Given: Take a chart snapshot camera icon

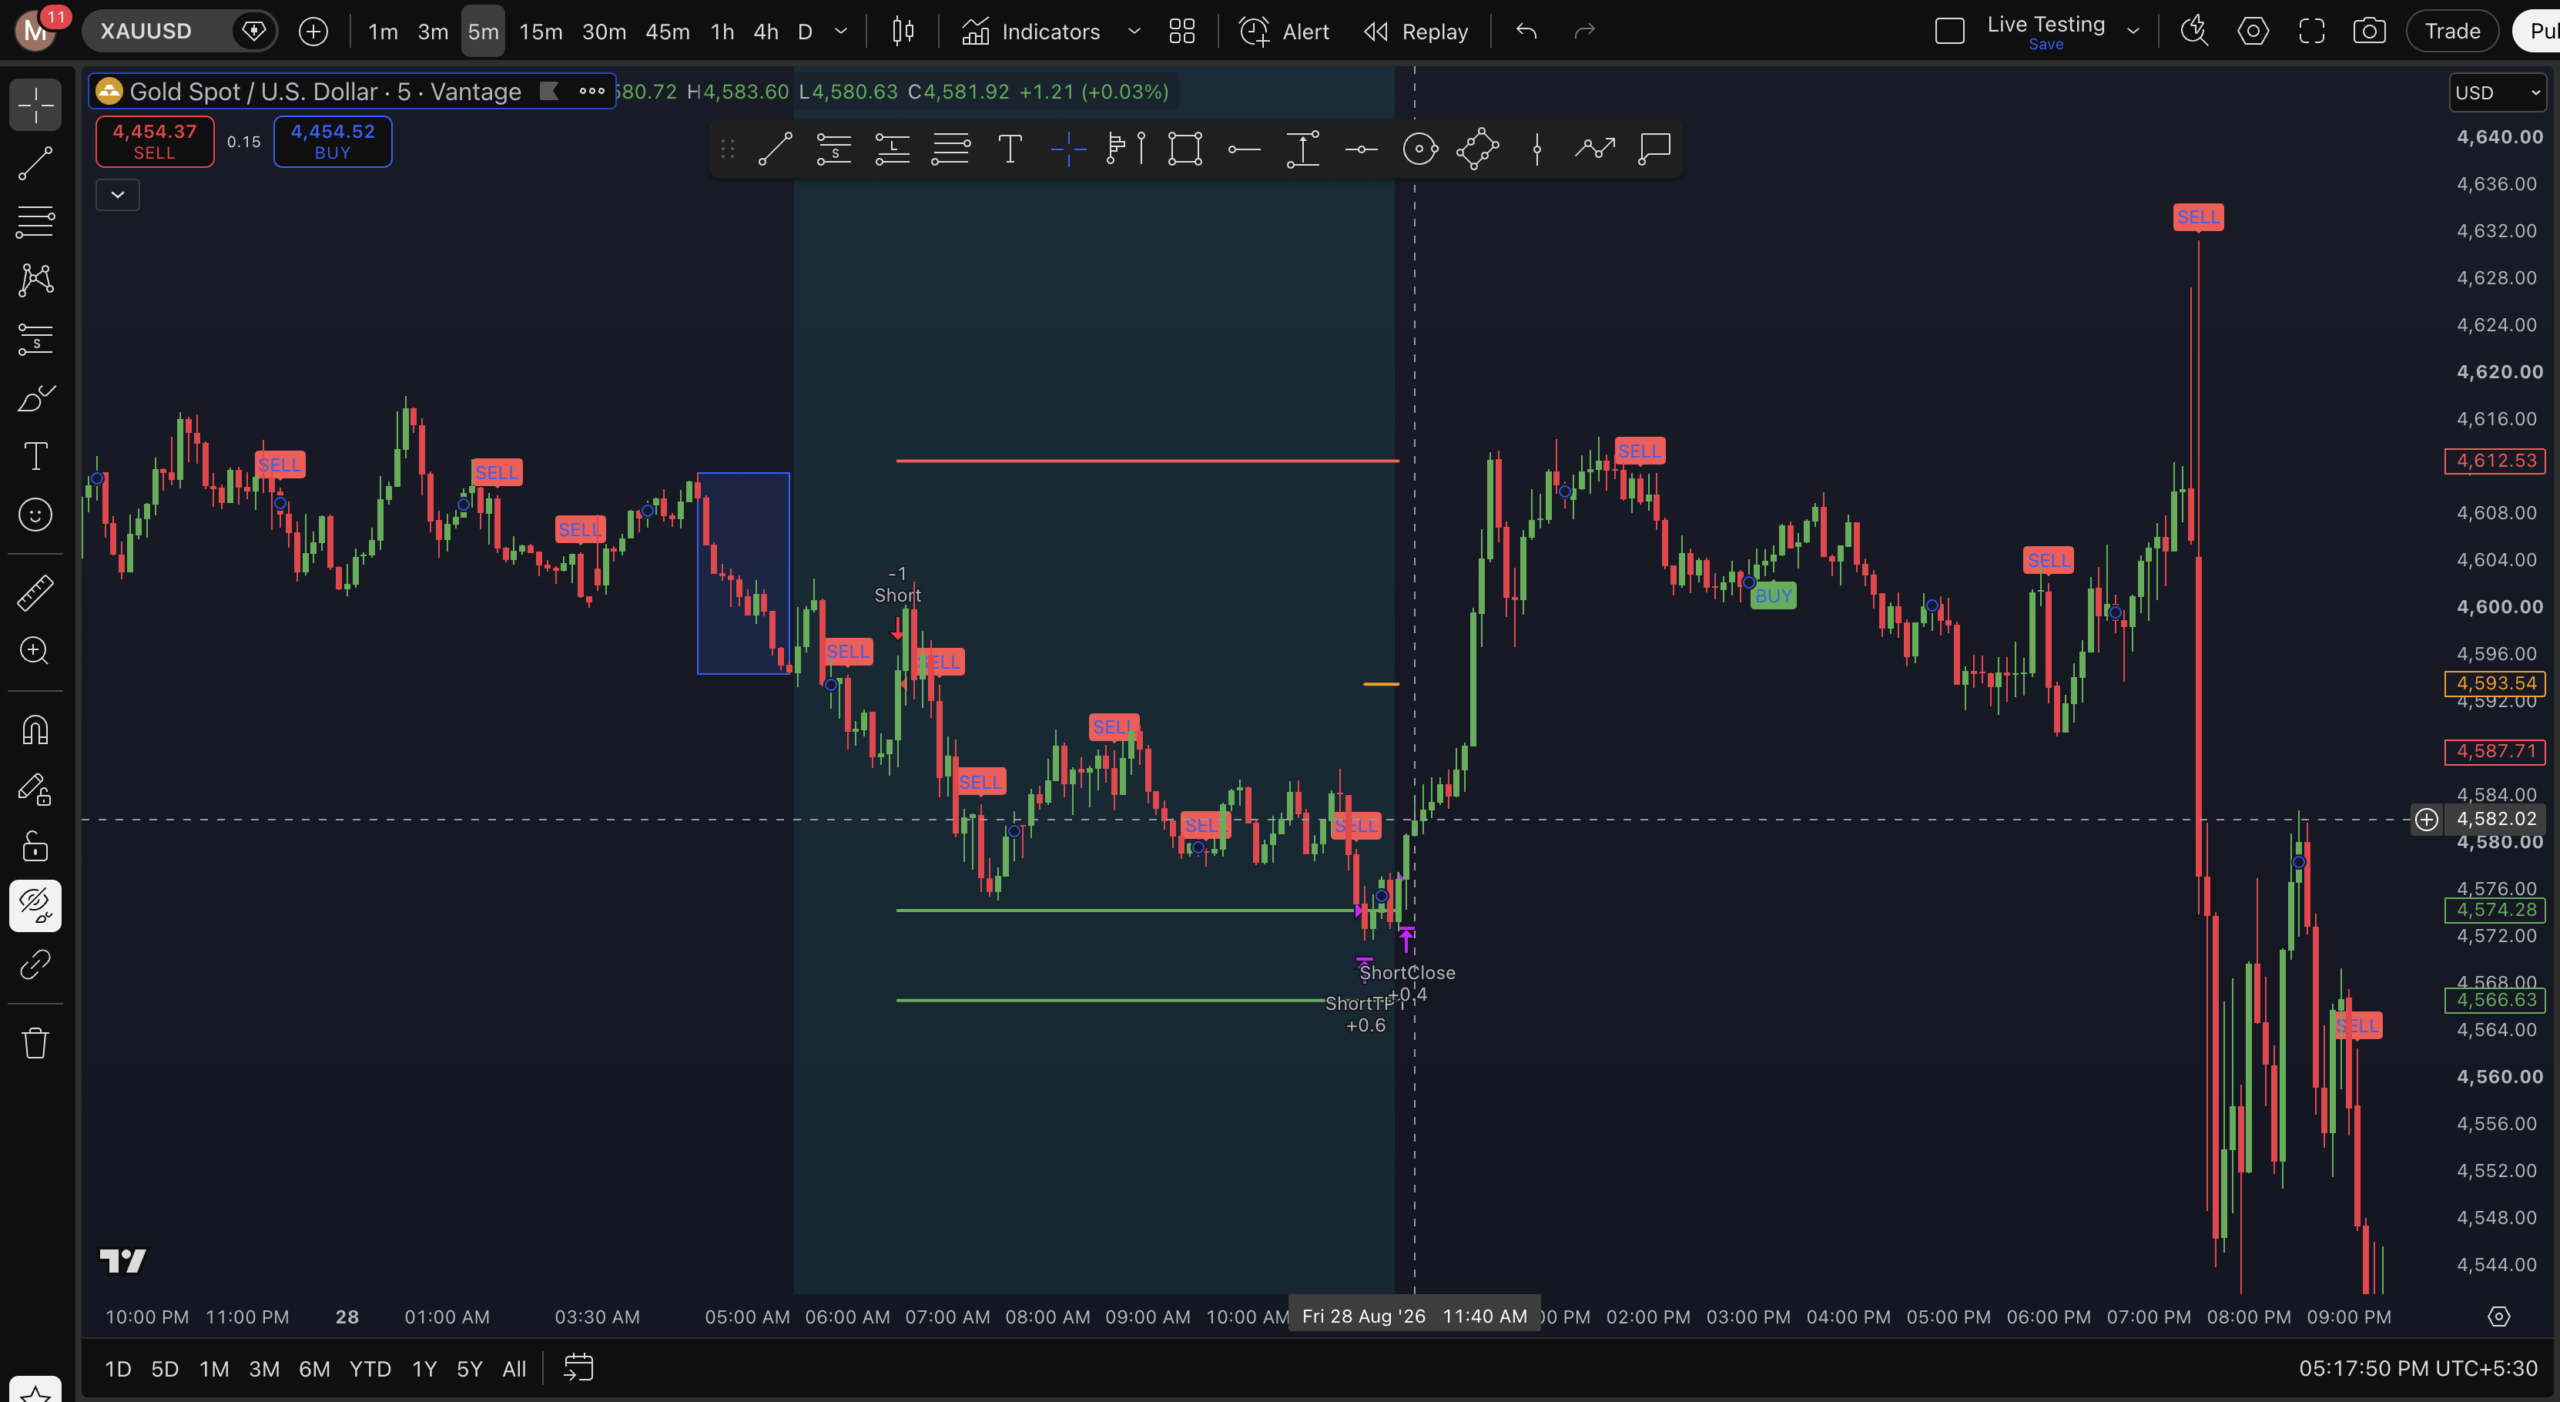Looking at the screenshot, I should (2369, 31).
